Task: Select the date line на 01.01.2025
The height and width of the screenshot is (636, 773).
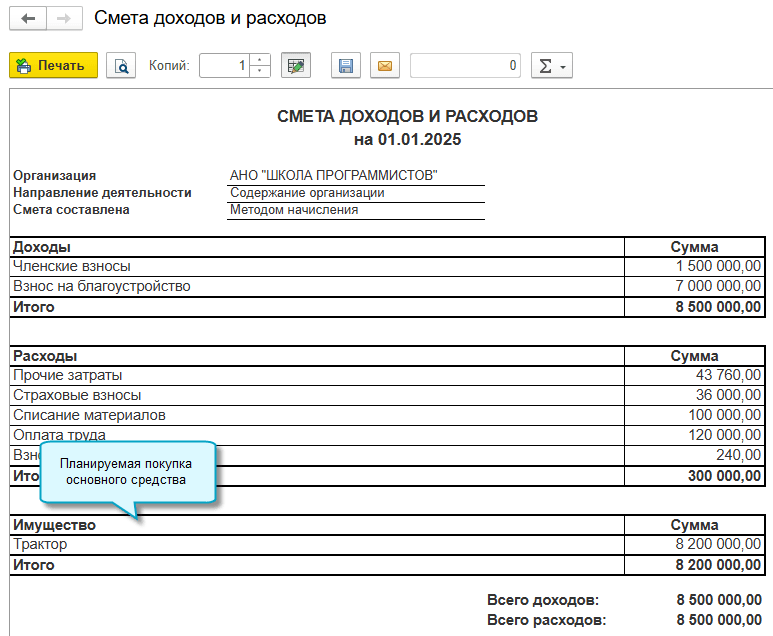Action: 407,140
